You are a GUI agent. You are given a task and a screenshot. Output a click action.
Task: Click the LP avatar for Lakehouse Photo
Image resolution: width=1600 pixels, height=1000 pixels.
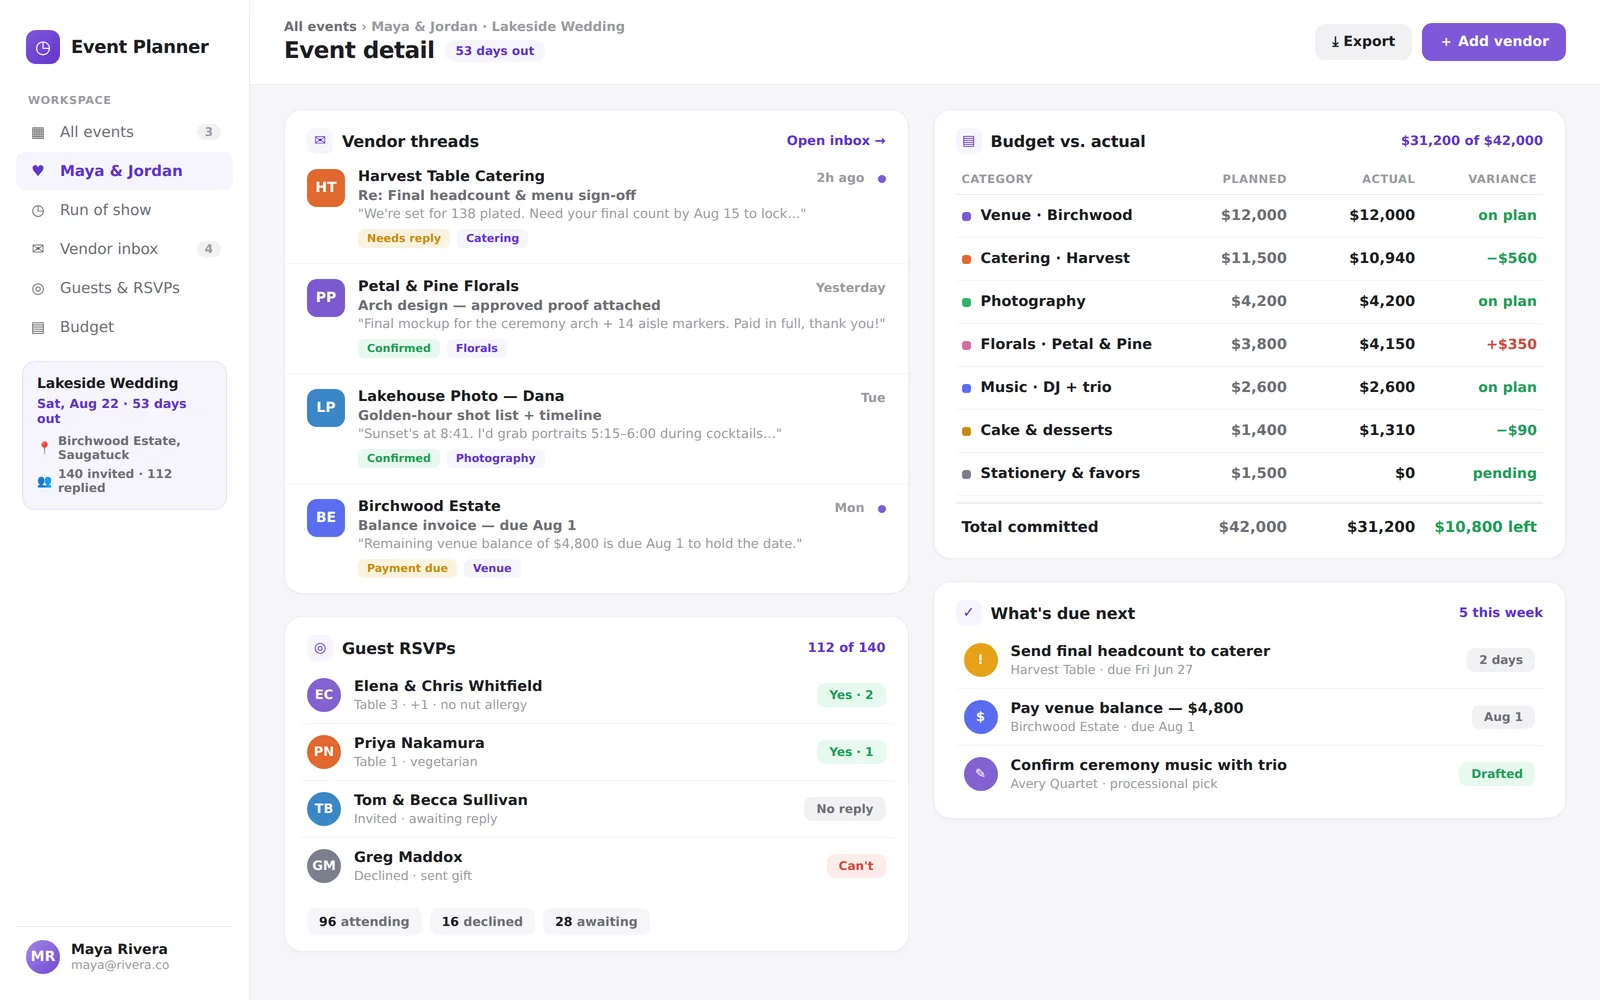pyautogui.click(x=326, y=407)
